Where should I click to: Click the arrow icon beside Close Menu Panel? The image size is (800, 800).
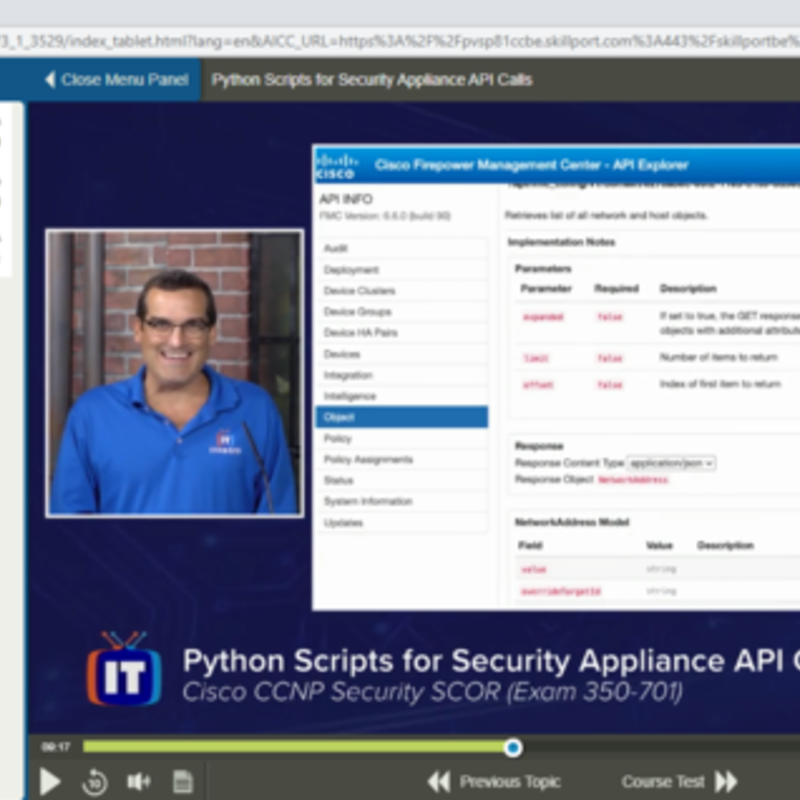50,80
